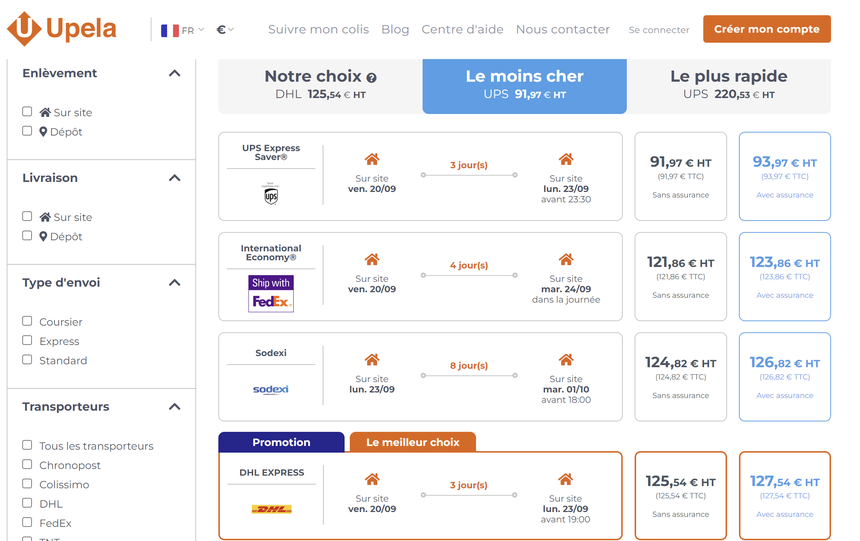Open the Blog menu link
Screen dimensions: 860x541
tap(395, 30)
